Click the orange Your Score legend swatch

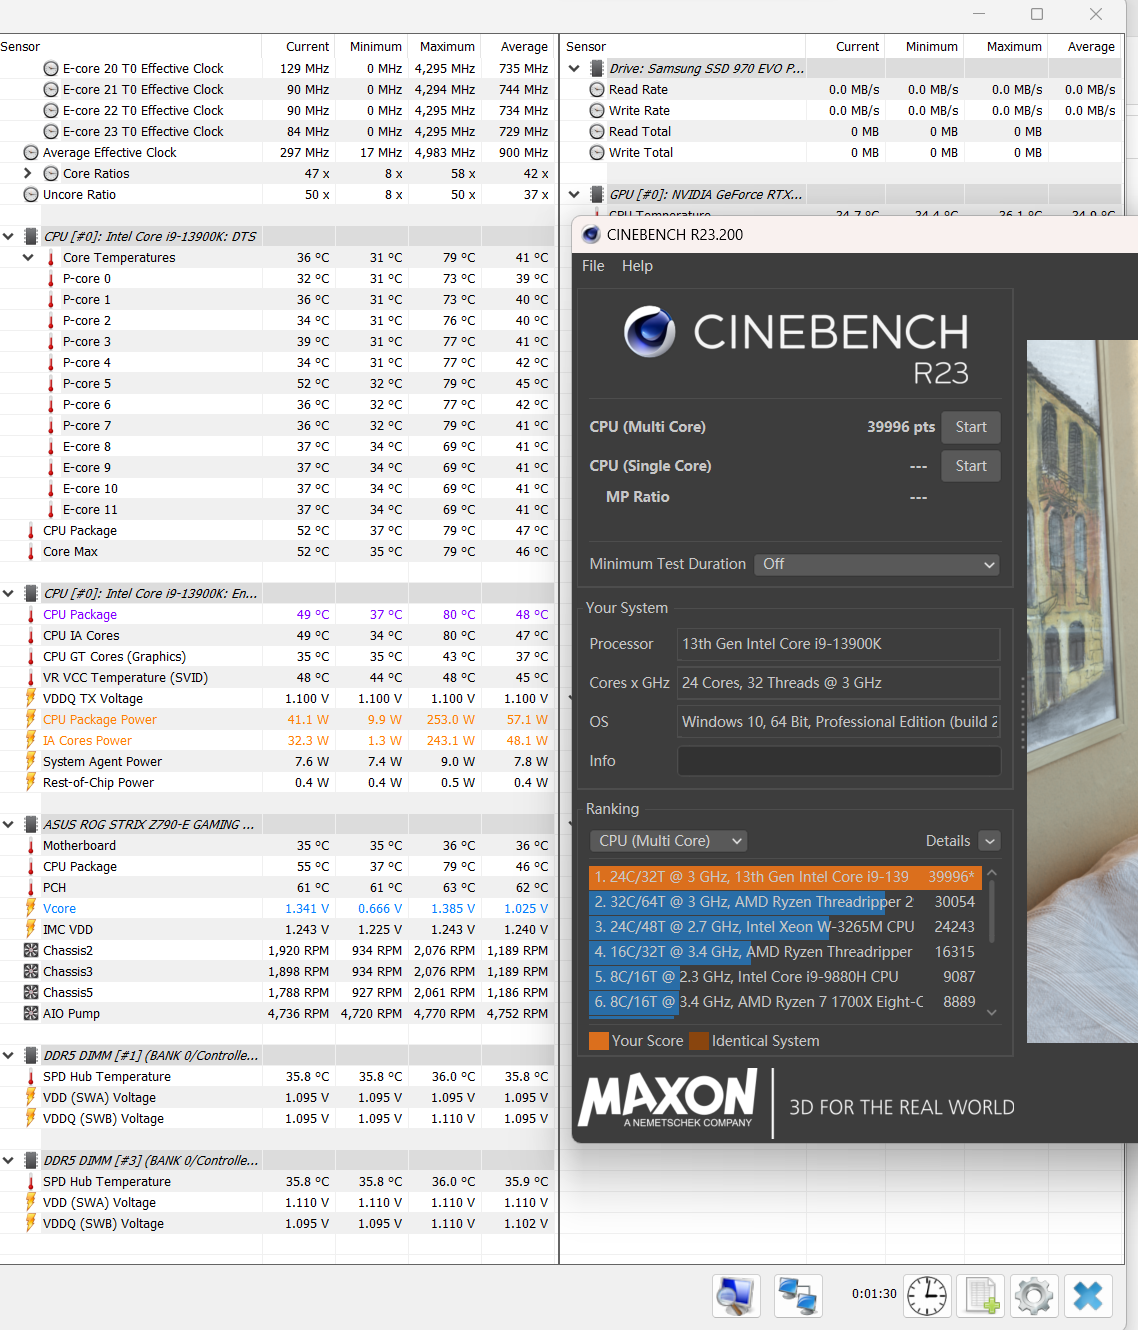click(599, 1041)
